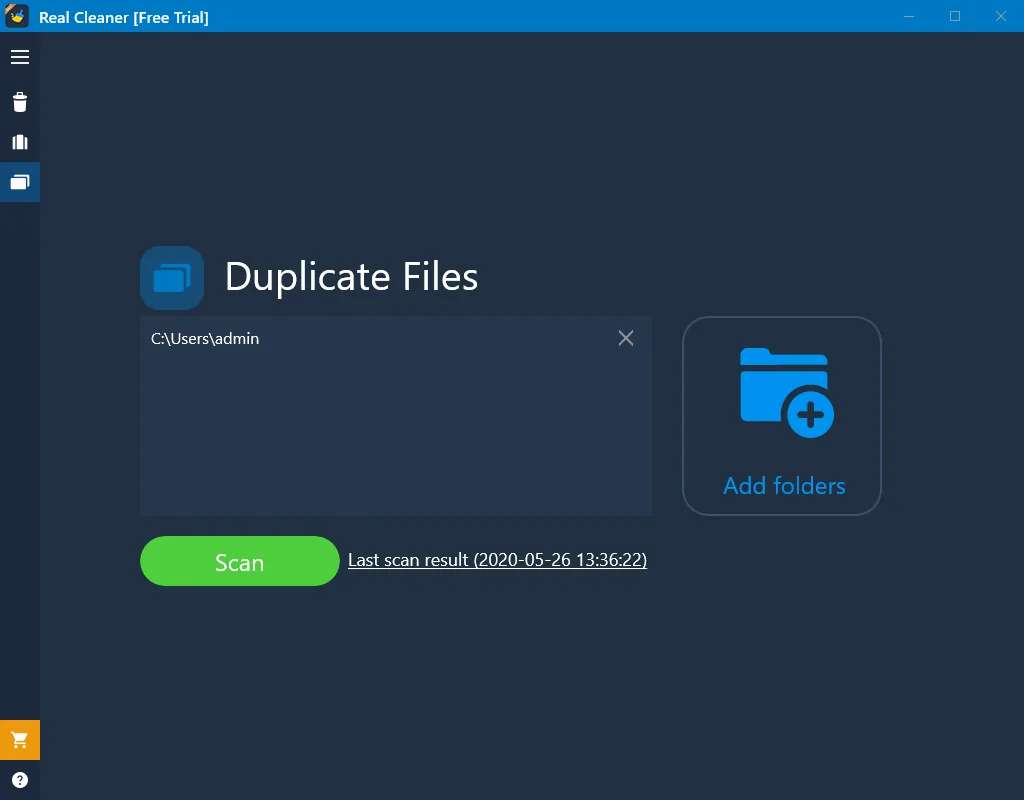Click the Real Cleaner app logo in title bar
The image size is (1024, 800).
(x=16, y=16)
